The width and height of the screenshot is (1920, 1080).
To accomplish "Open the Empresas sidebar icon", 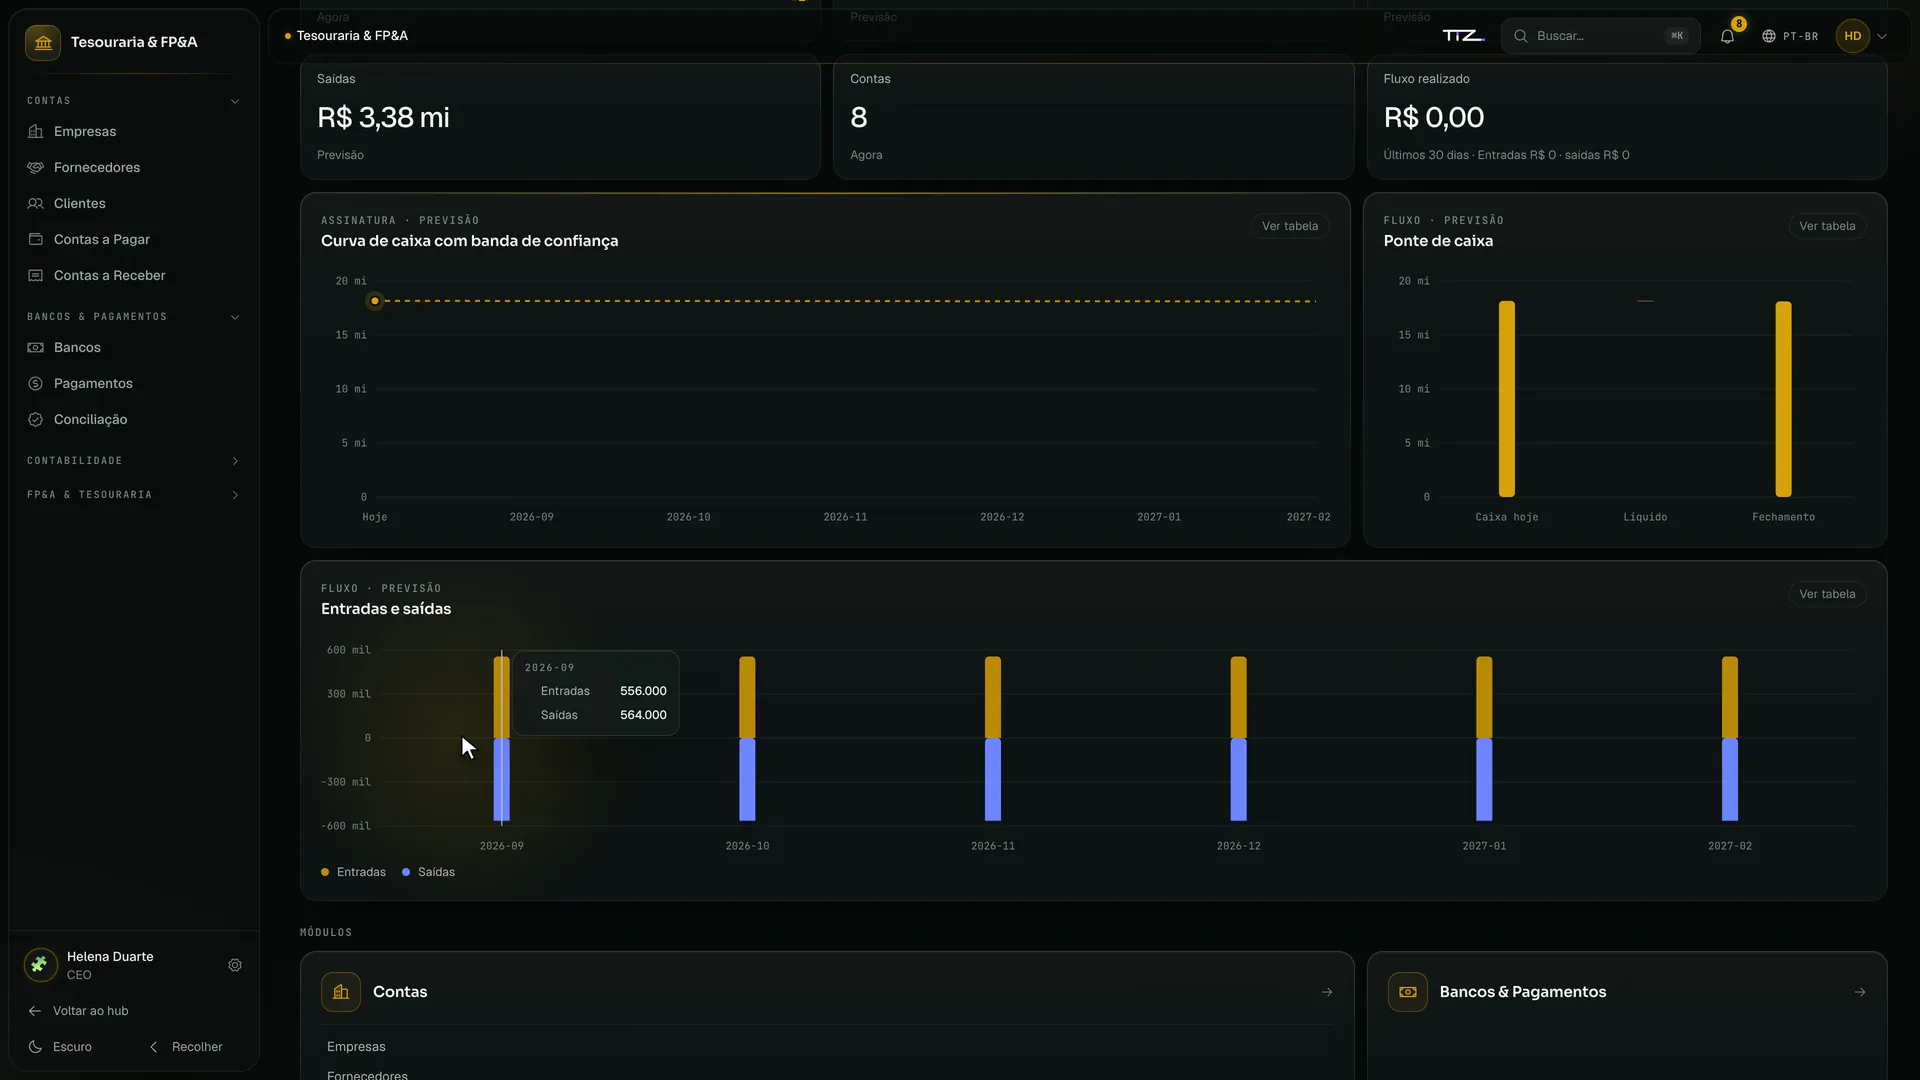I will (36, 132).
